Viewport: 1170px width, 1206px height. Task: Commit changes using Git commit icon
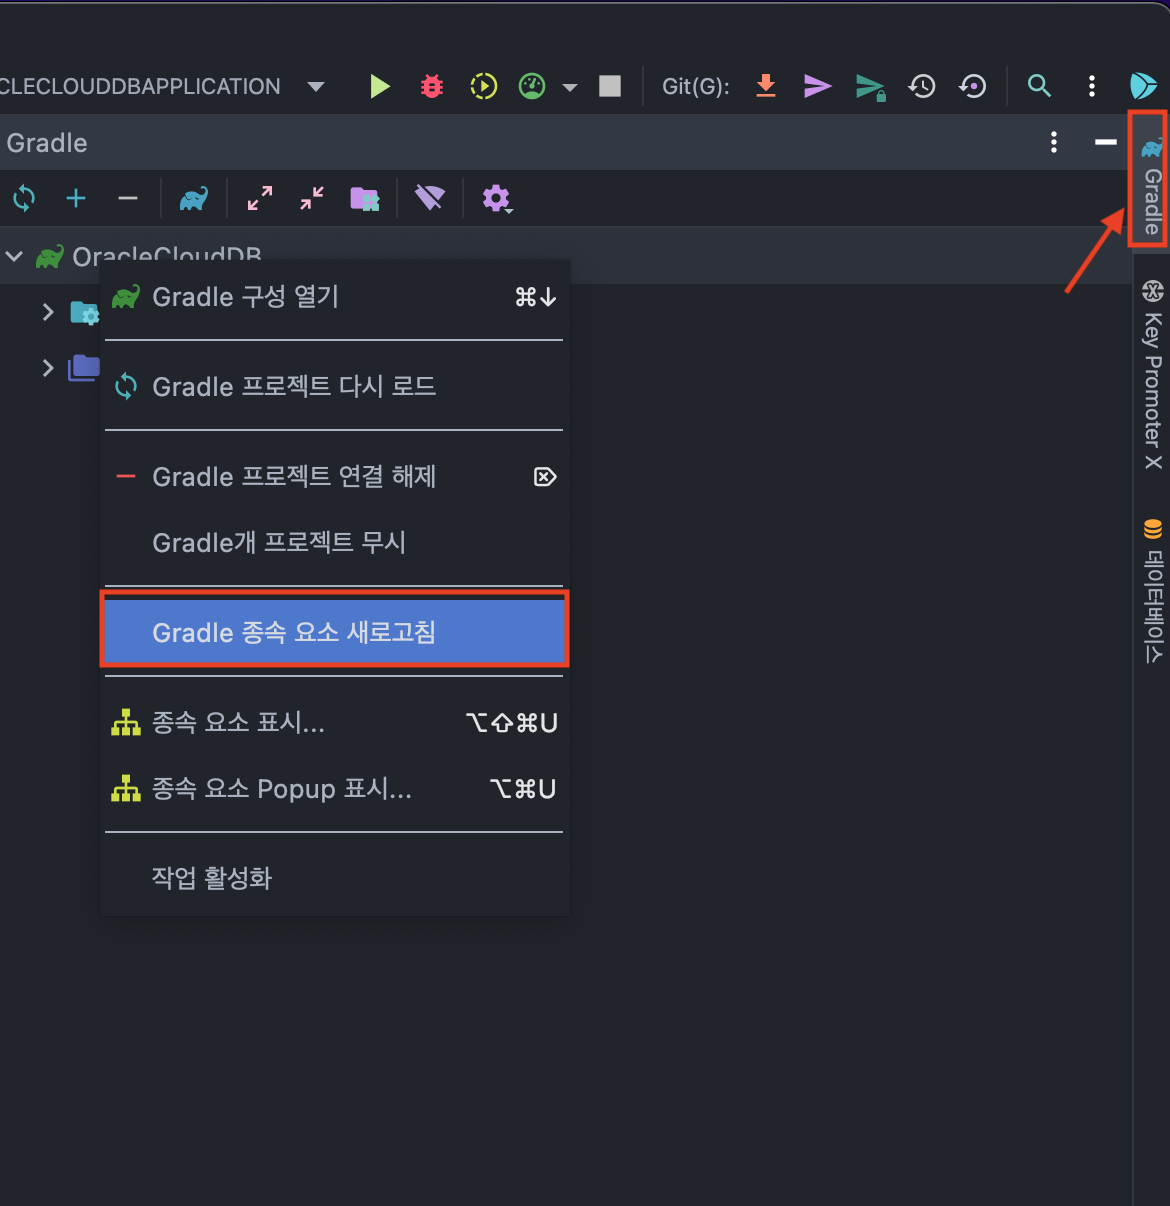coord(818,86)
